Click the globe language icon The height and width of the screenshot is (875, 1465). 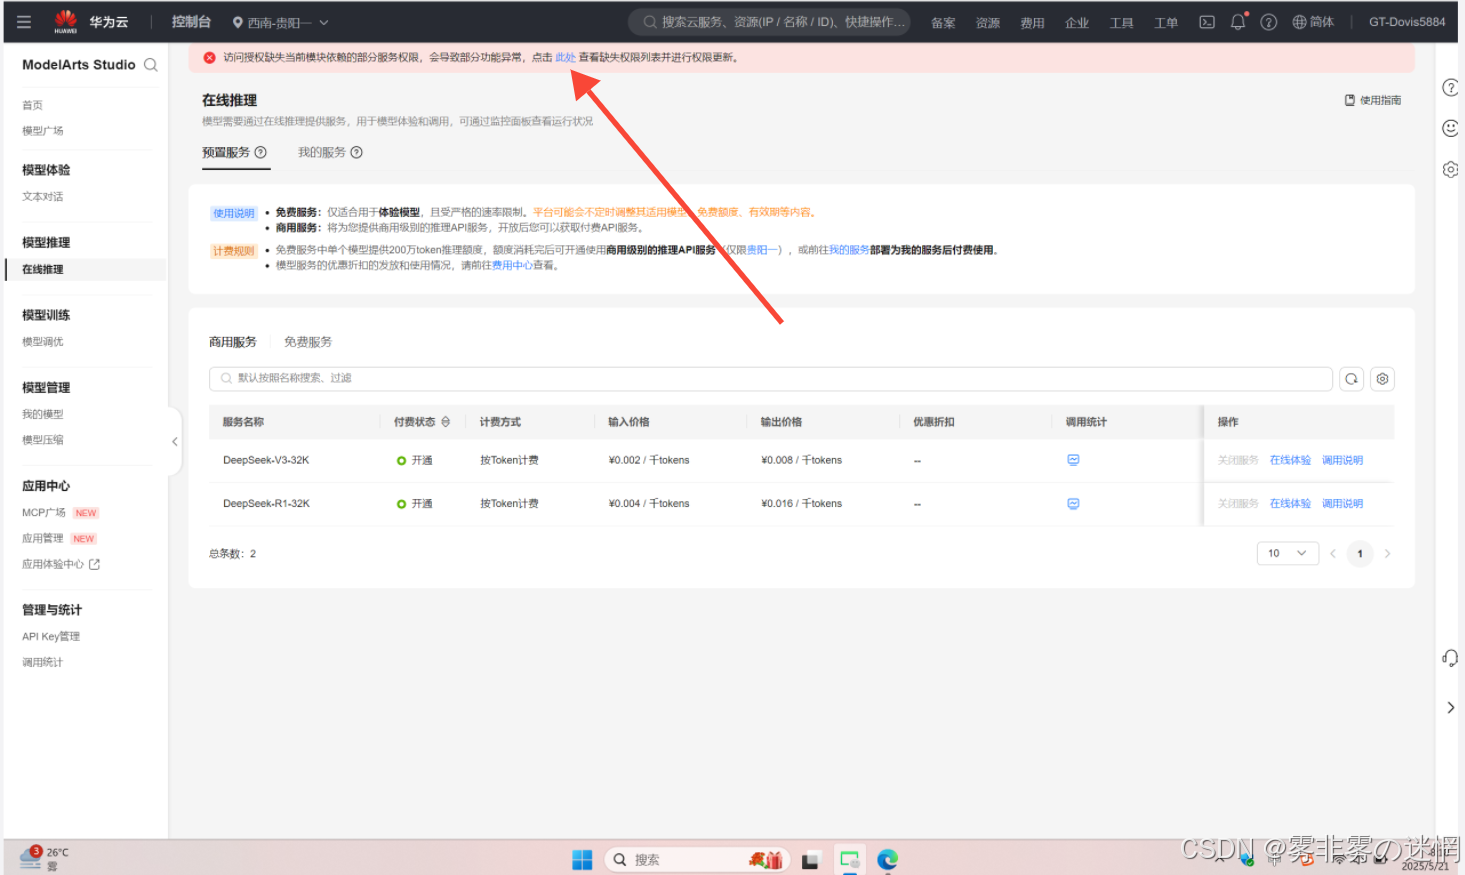1299,22
